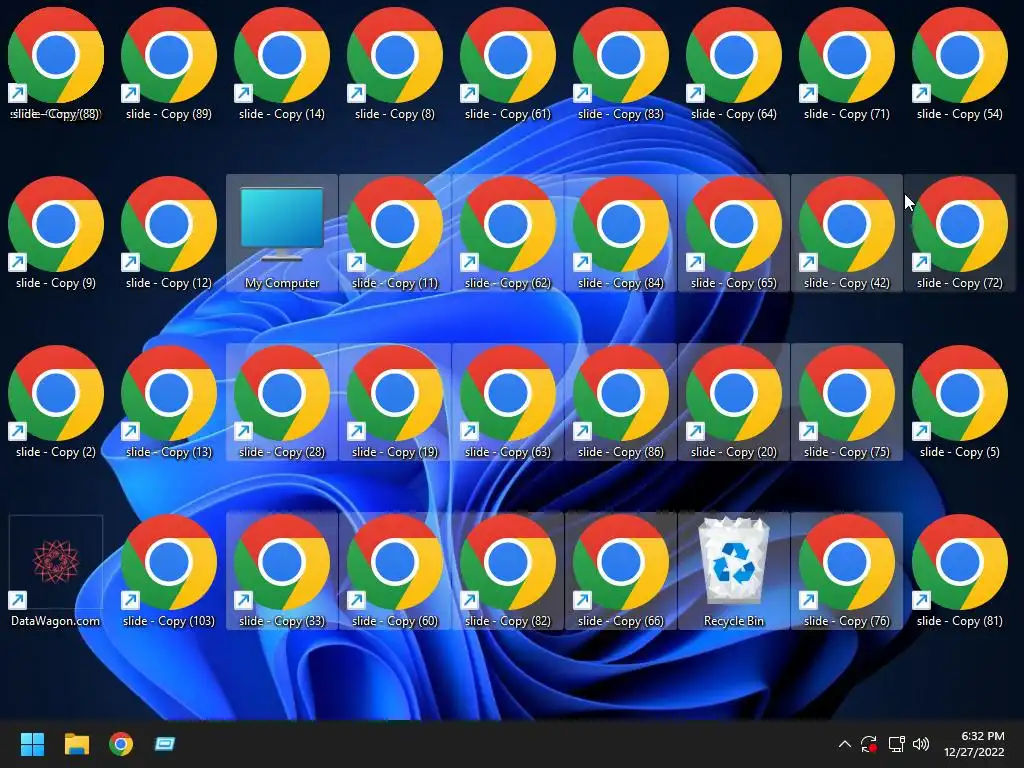Select the slide - Copy (60) shortcut

coord(394,571)
